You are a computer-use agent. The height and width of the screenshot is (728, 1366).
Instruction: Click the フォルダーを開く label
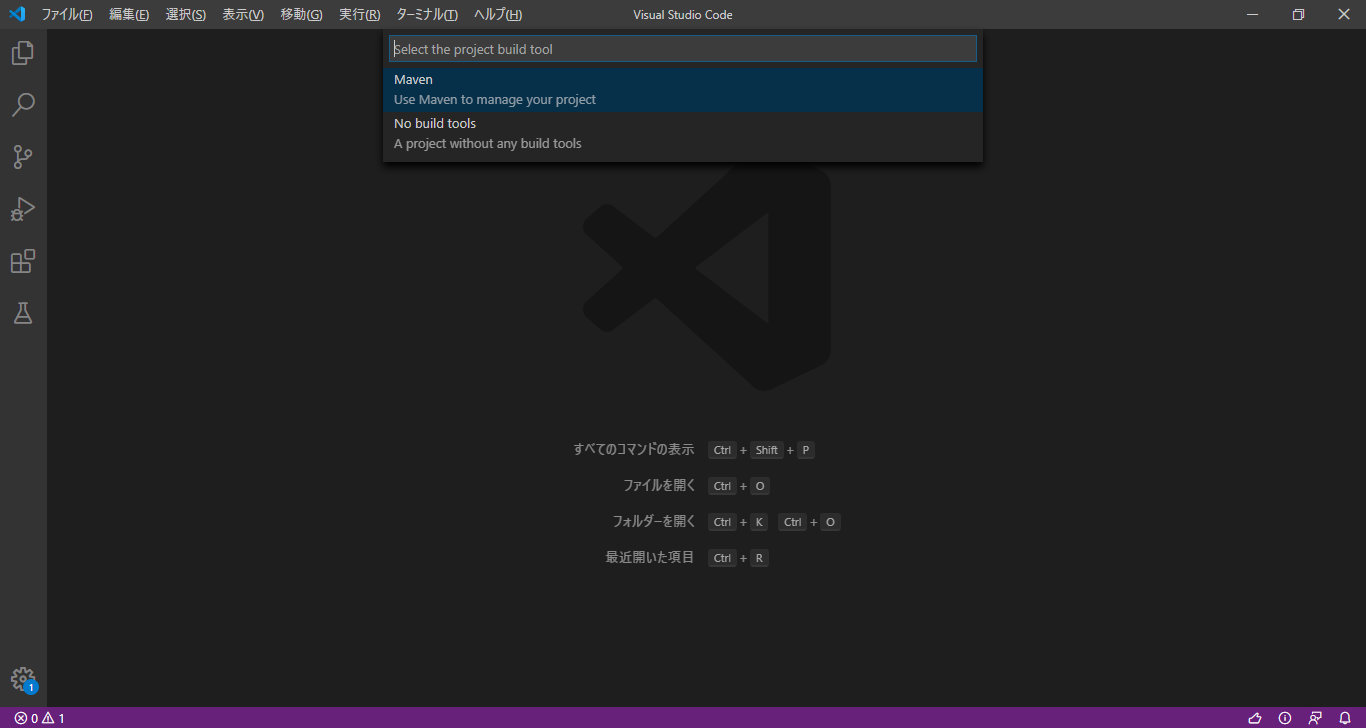click(x=653, y=521)
